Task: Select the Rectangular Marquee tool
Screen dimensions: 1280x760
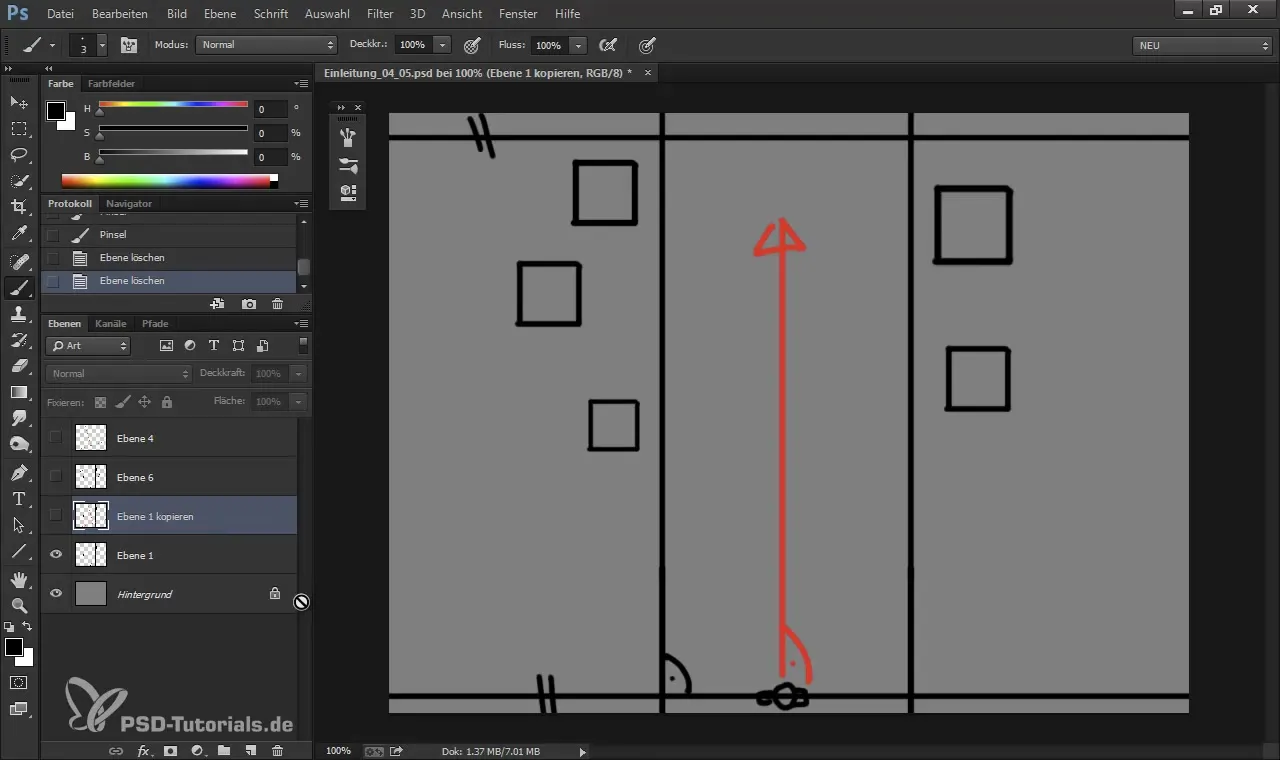Action: (19, 129)
